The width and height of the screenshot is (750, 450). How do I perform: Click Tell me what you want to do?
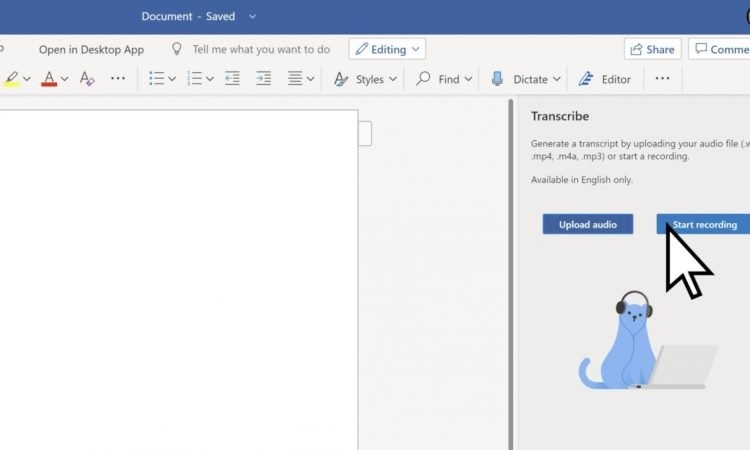pyautogui.click(x=261, y=49)
